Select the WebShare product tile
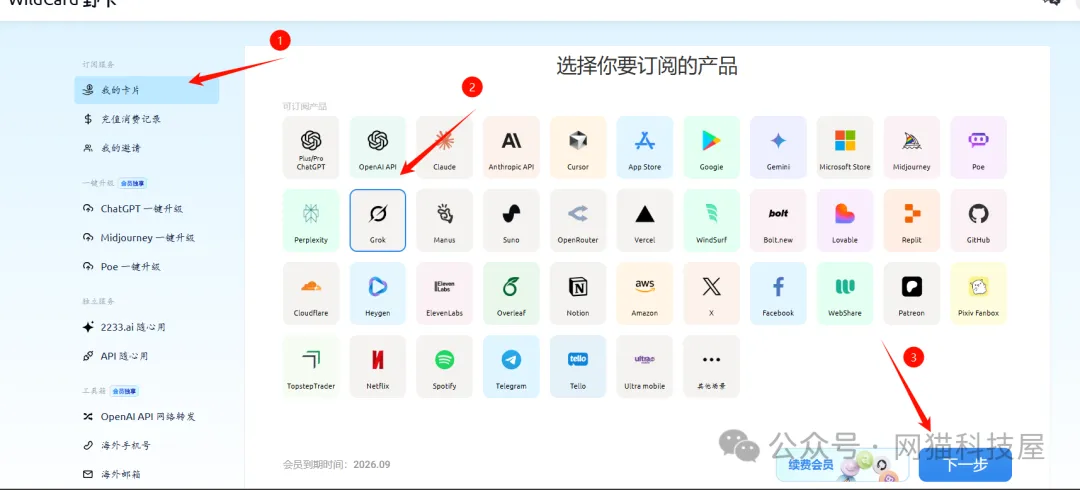 click(845, 294)
